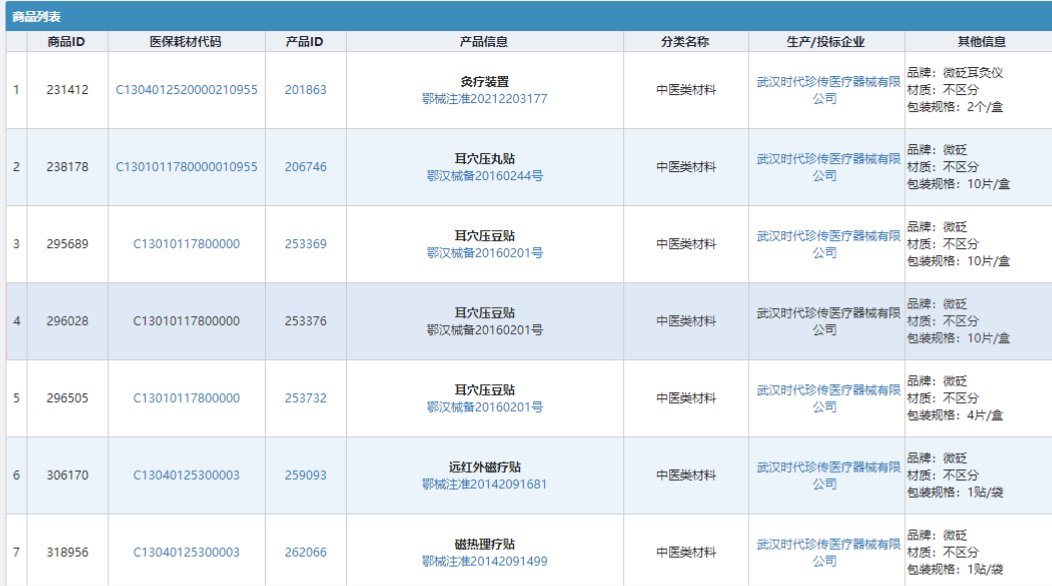Screen dimensions: 1052x586
Task: Click 中医类材料 in row 231412
Action: [x=686, y=90]
